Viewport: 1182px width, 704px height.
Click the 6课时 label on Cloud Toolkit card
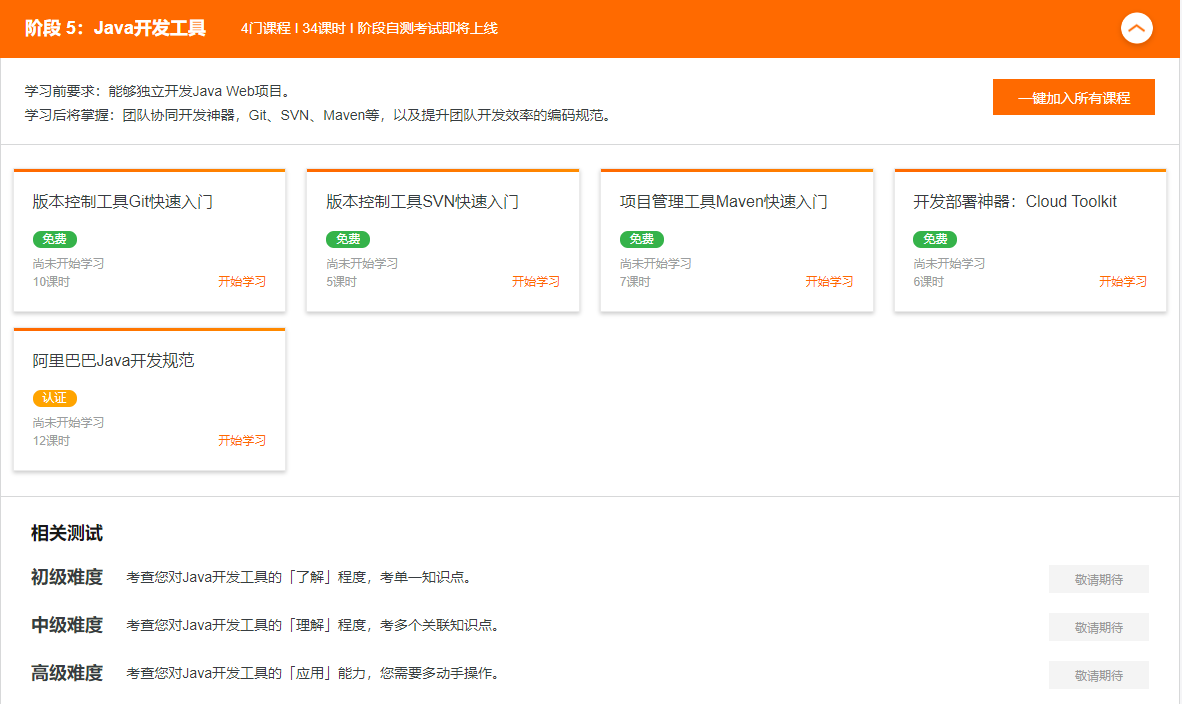tap(929, 281)
